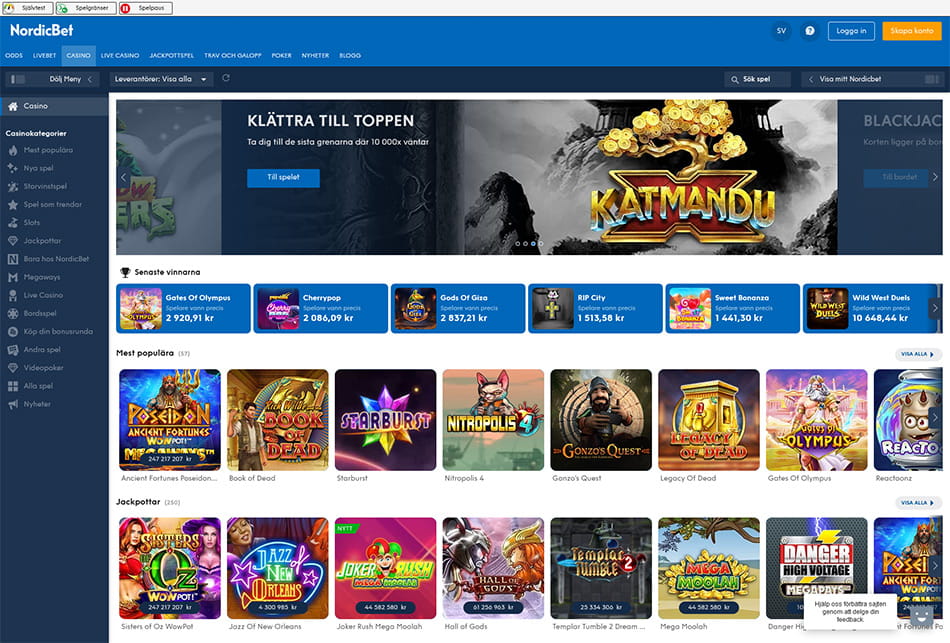
Task: Click the sparkle icon for Nya spel
Action: pos(13,168)
